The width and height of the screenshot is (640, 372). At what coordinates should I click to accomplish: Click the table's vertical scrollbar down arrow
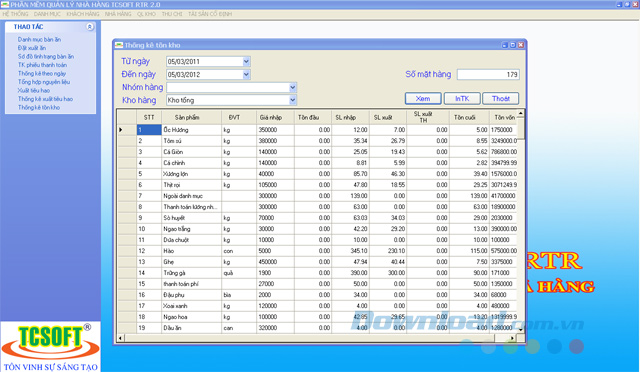(520, 329)
